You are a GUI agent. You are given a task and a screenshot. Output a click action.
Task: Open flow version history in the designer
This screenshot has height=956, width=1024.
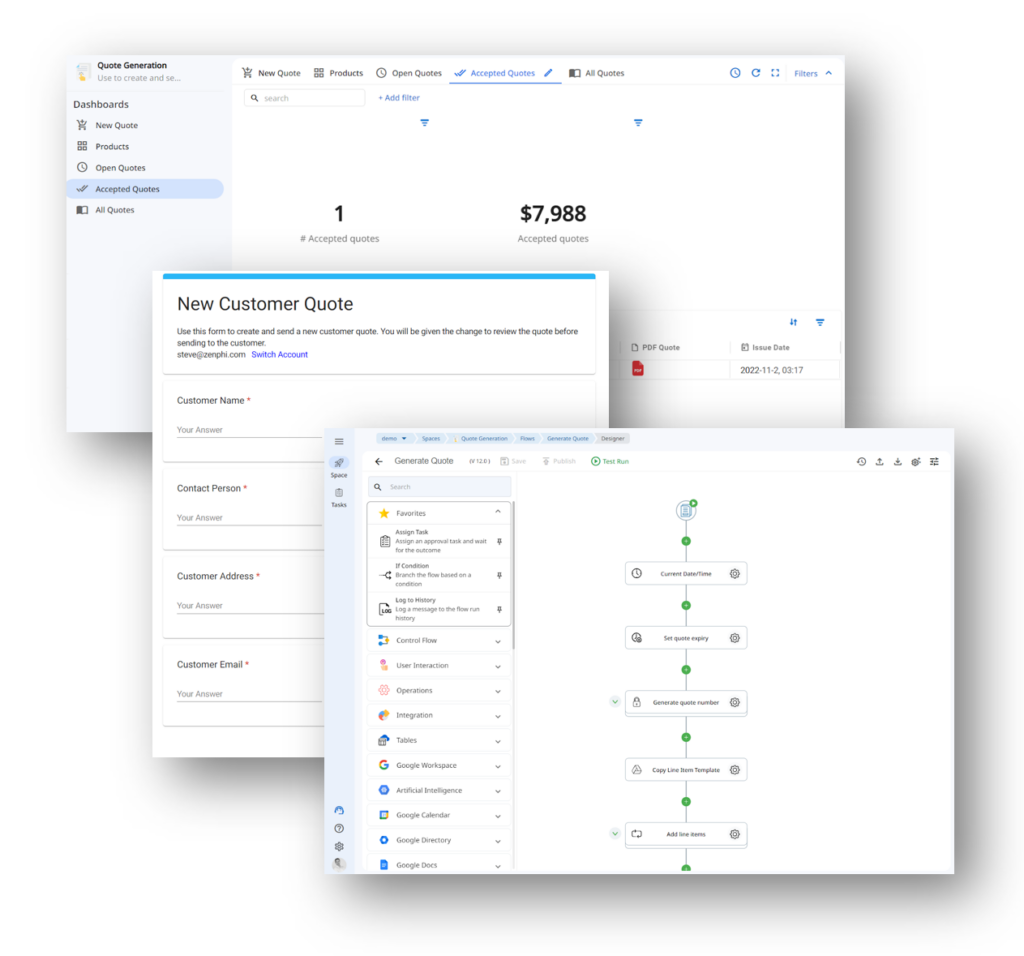[x=861, y=461]
